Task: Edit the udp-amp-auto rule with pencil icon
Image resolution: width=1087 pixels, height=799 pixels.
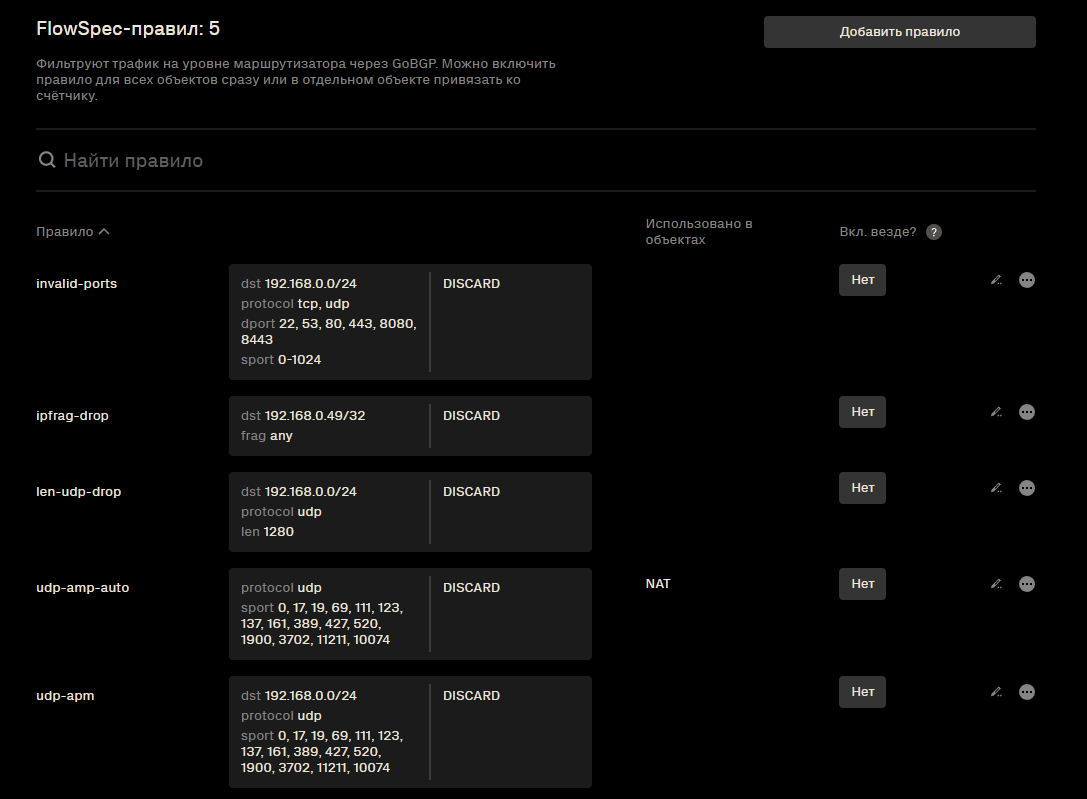Action: click(x=996, y=584)
